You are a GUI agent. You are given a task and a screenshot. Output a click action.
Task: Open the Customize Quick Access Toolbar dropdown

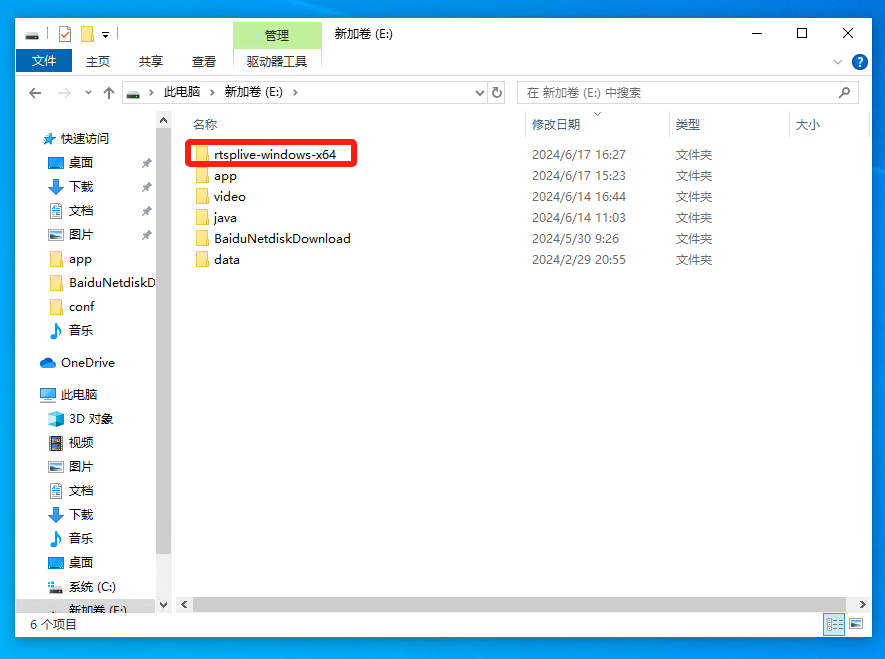point(106,35)
